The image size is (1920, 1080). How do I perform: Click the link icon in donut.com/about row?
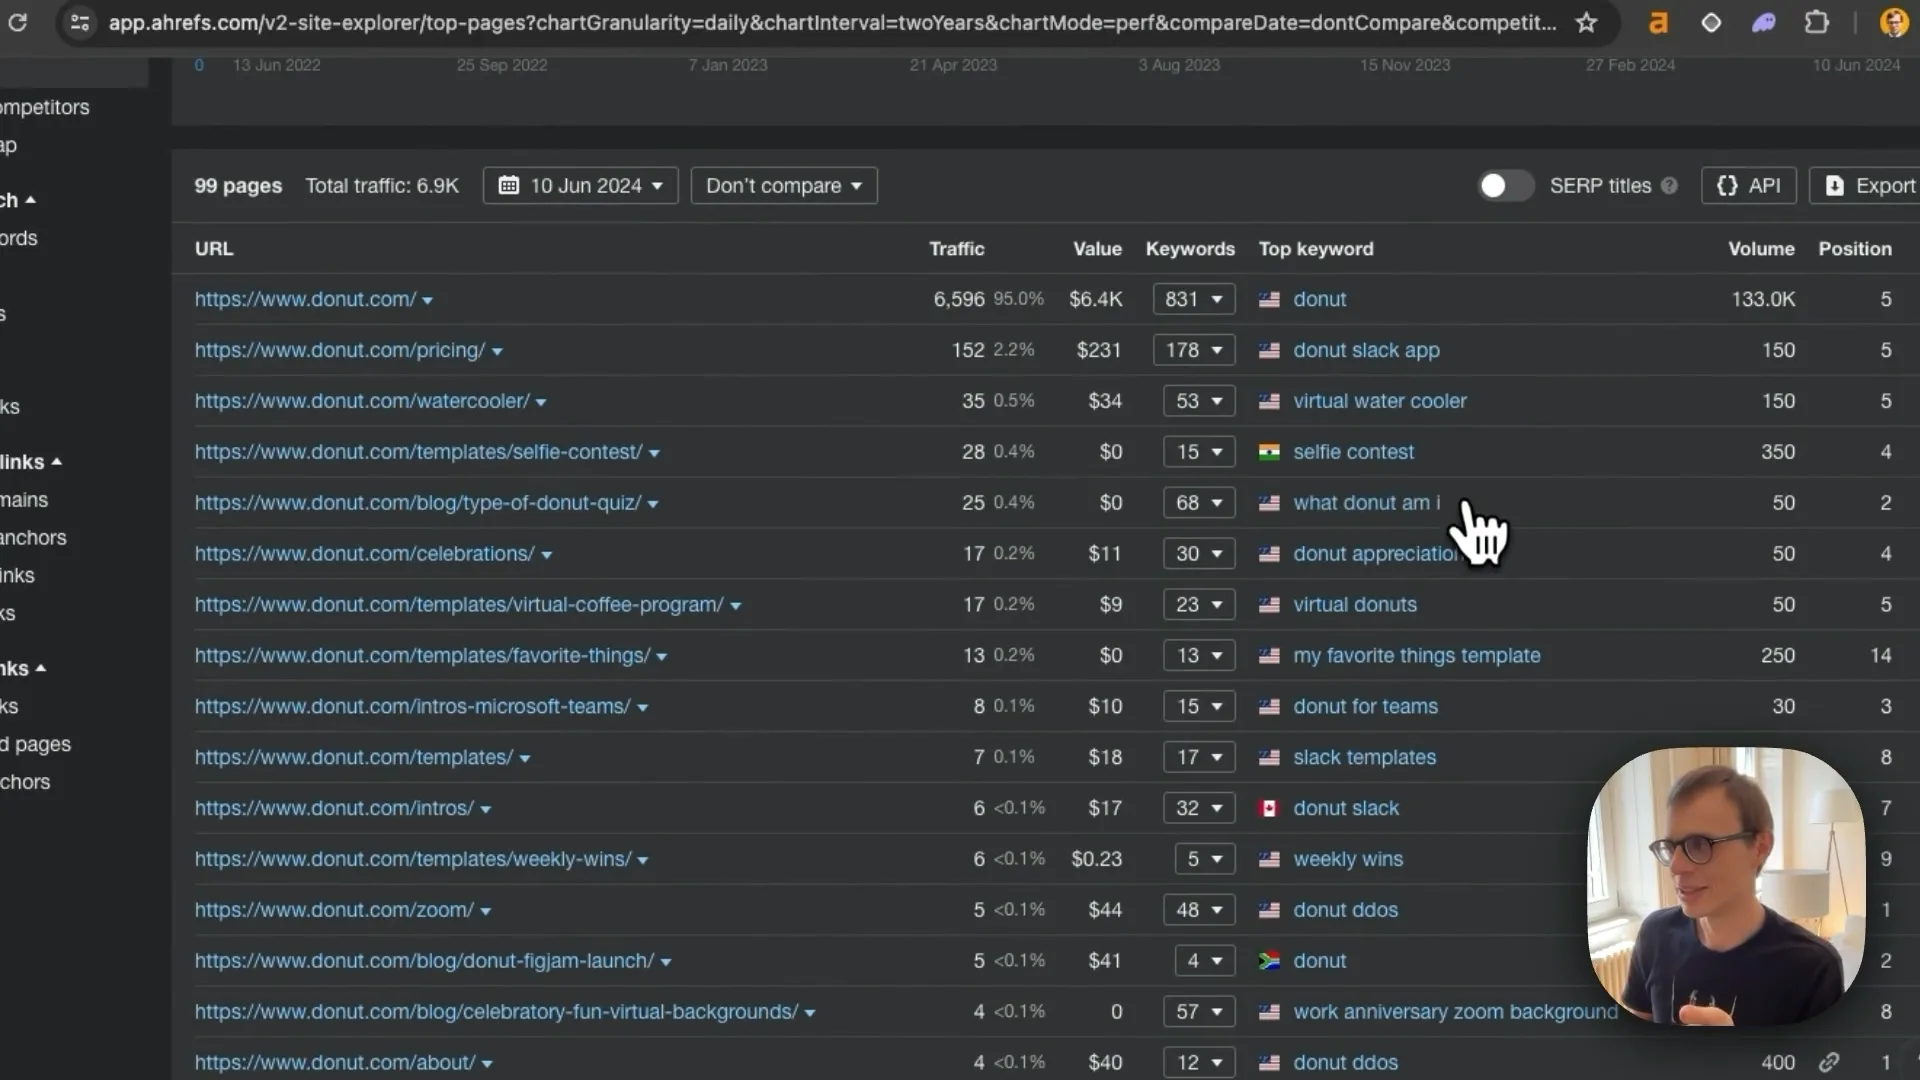1829,1062
